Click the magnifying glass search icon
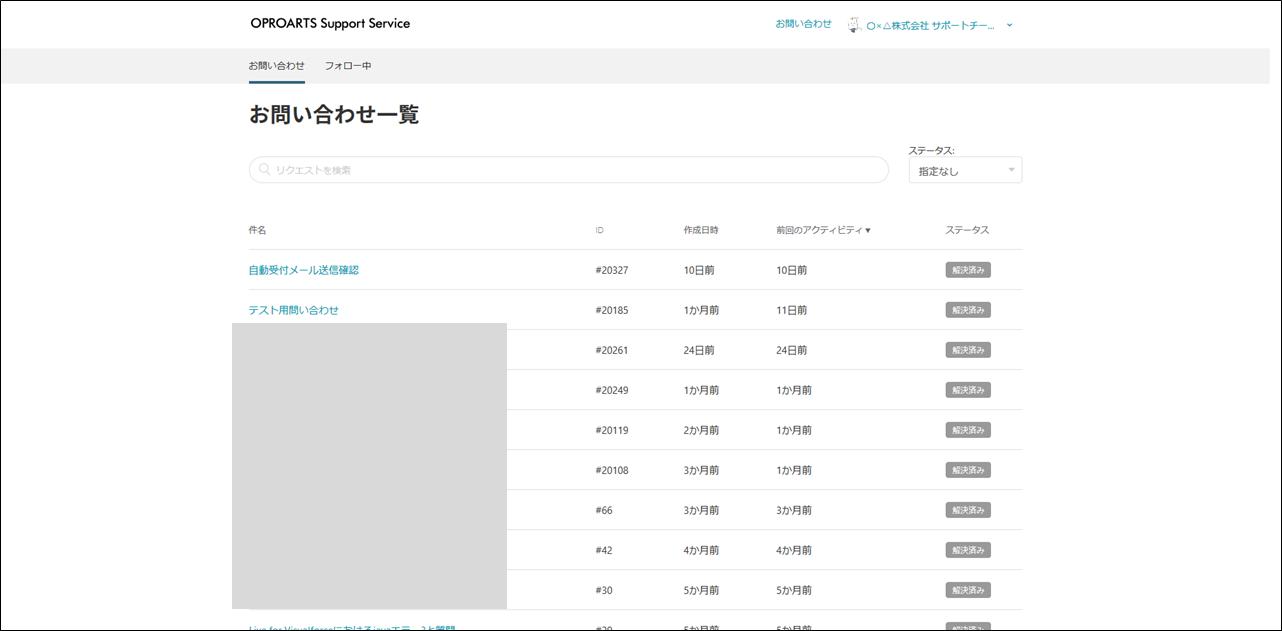1282x631 pixels. [x=264, y=170]
